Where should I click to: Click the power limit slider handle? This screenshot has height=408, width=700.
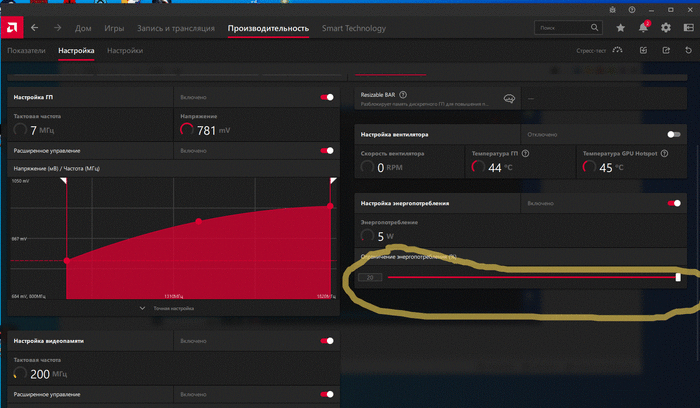678,277
